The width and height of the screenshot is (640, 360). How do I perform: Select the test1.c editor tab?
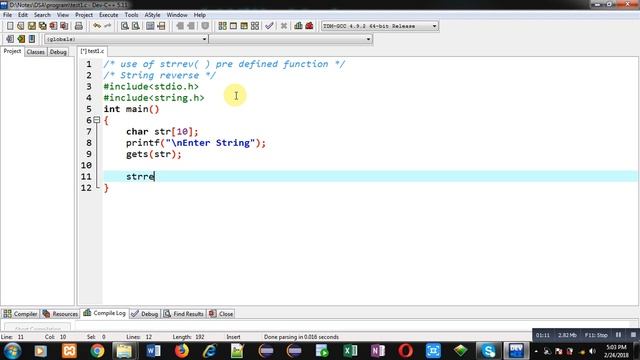92,51
